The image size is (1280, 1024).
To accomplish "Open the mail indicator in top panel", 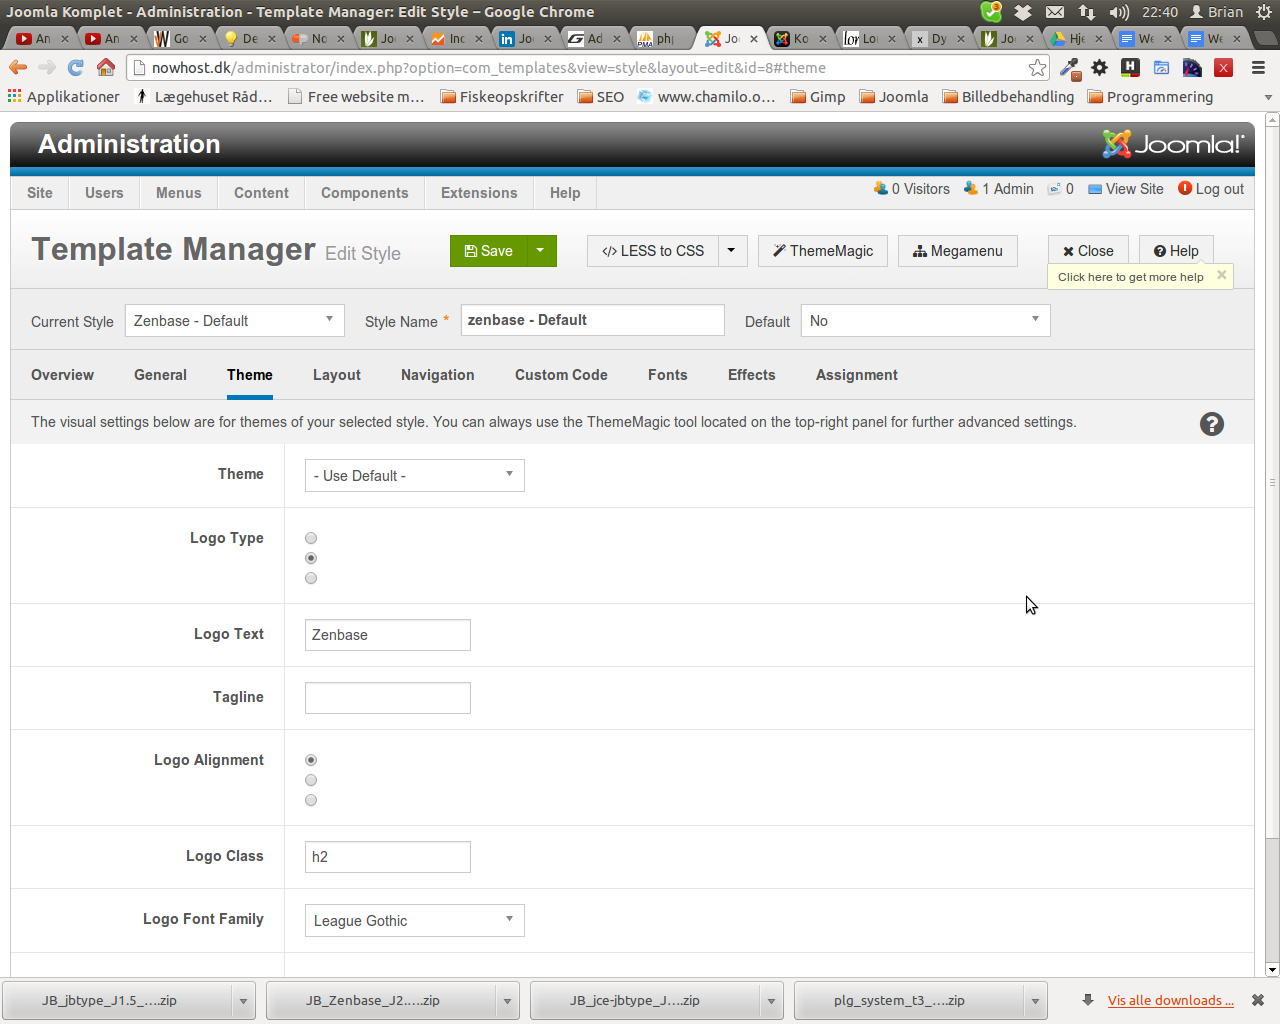I will pyautogui.click(x=1055, y=12).
